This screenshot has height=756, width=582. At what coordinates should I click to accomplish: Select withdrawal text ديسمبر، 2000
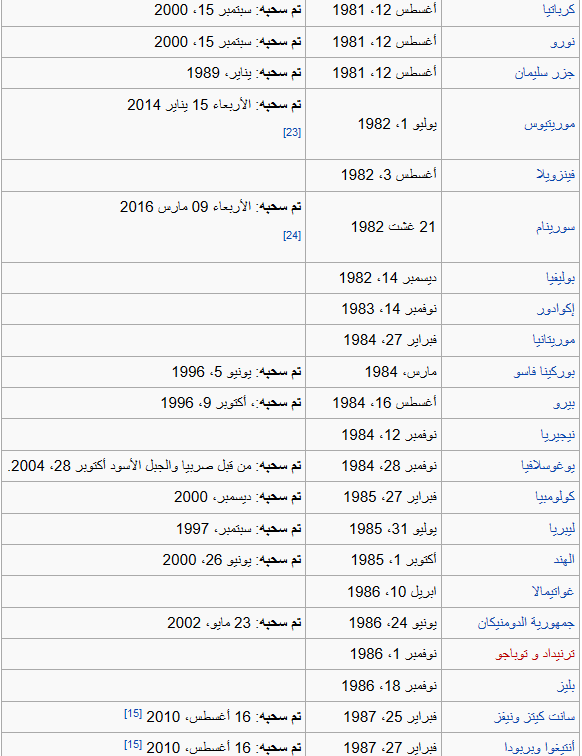click(213, 497)
